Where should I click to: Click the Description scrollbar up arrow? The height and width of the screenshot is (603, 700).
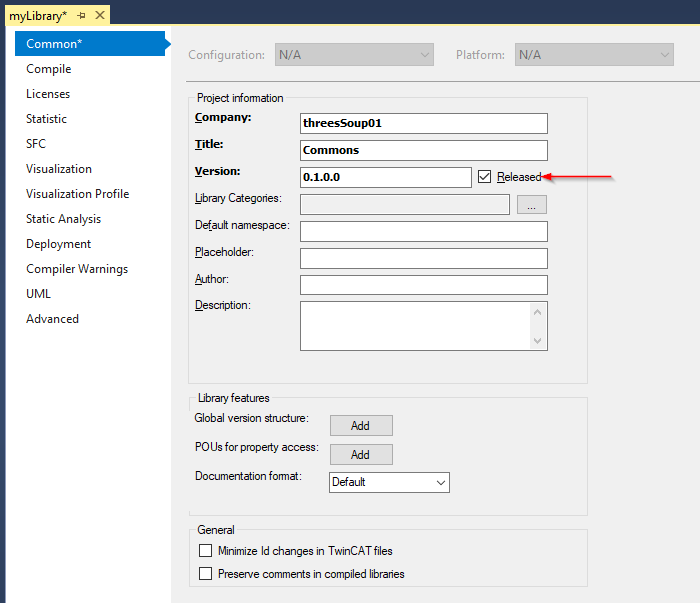538,312
